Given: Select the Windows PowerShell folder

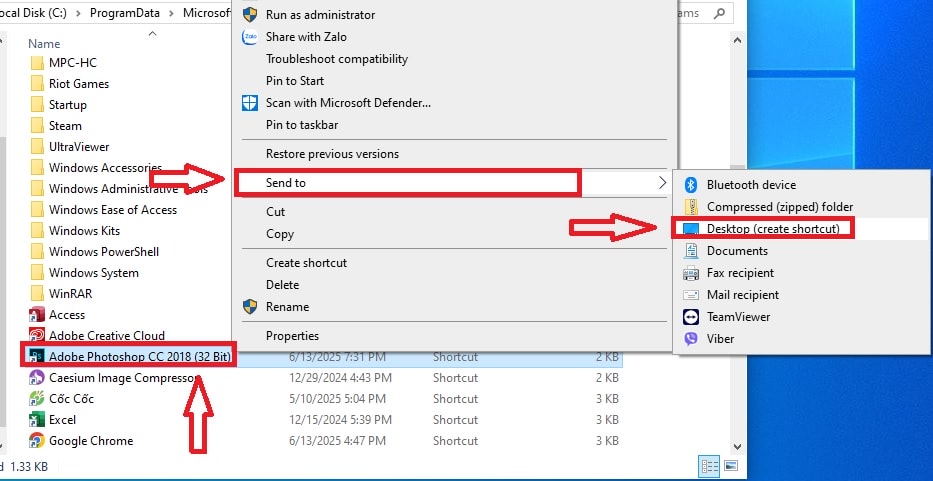Looking at the screenshot, I should tap(104, 252).
